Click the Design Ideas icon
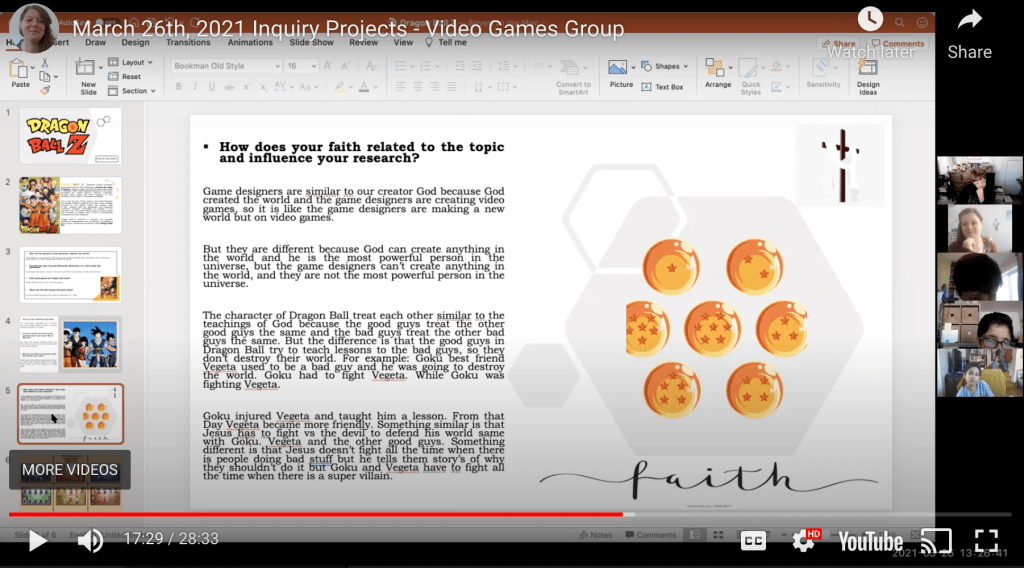The image size is (1024, 568). pyautogui.click(x=868, y=74)
